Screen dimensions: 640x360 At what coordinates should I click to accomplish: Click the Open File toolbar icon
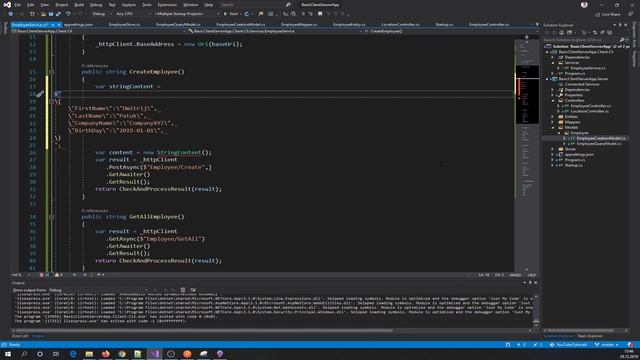pos(43,14)
